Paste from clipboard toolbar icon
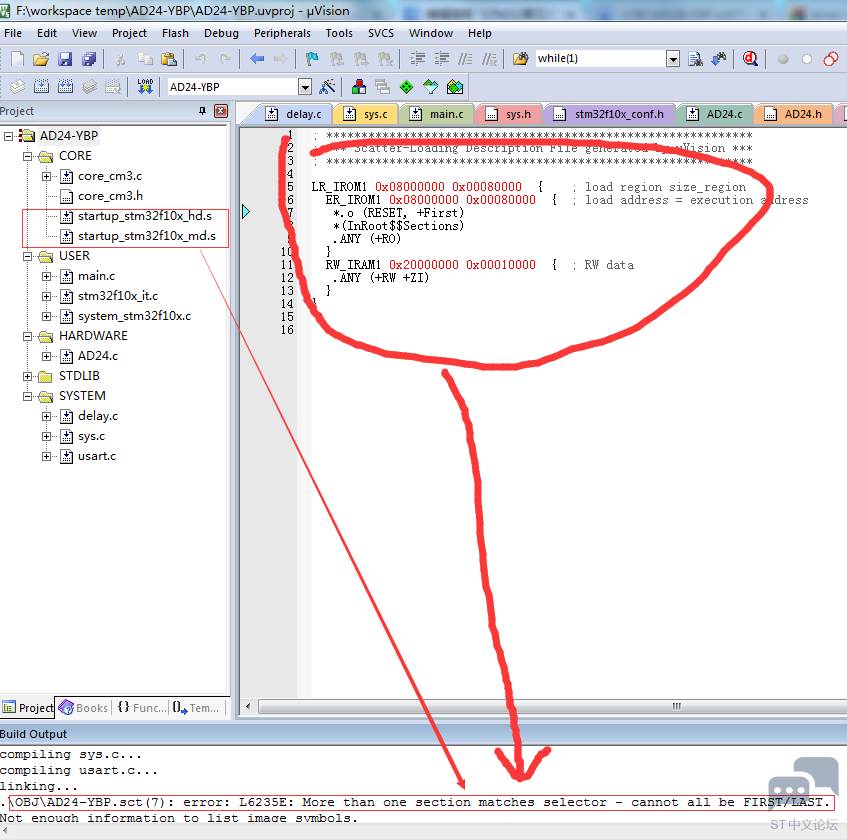 pyautogui.click(x=169, y=59)
